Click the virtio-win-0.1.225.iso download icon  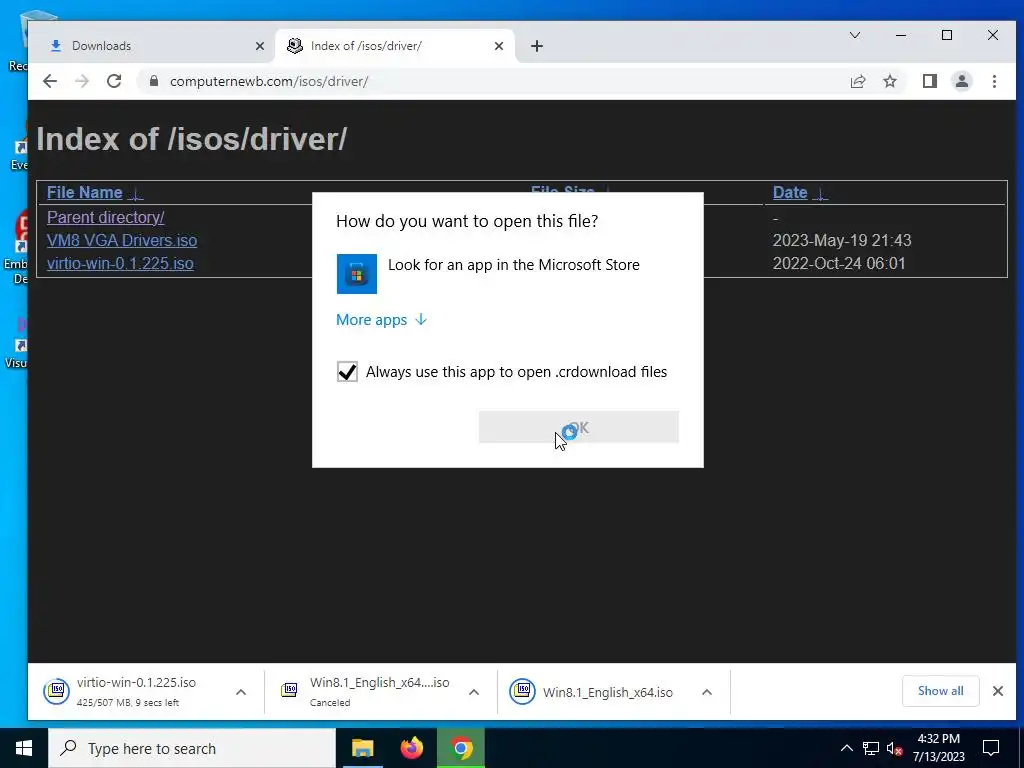coord(57,692)
